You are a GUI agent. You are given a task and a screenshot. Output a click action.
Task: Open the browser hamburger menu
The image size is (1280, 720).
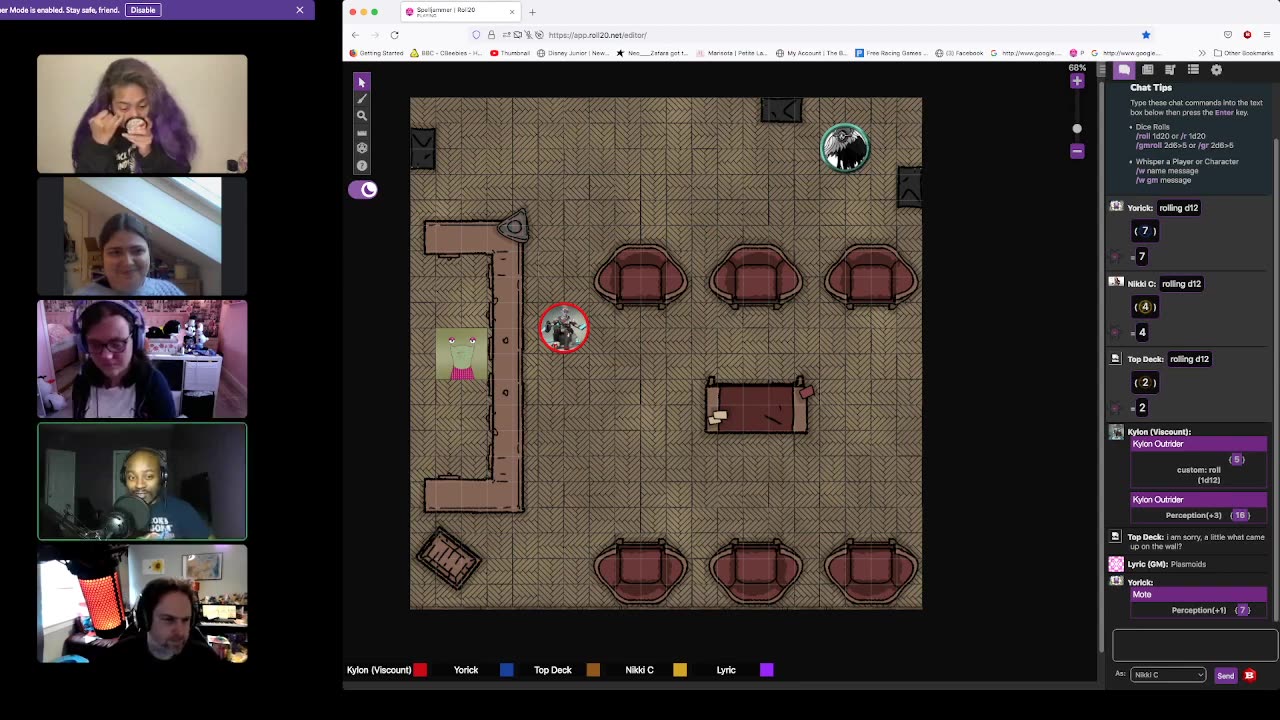point(1267,35)
